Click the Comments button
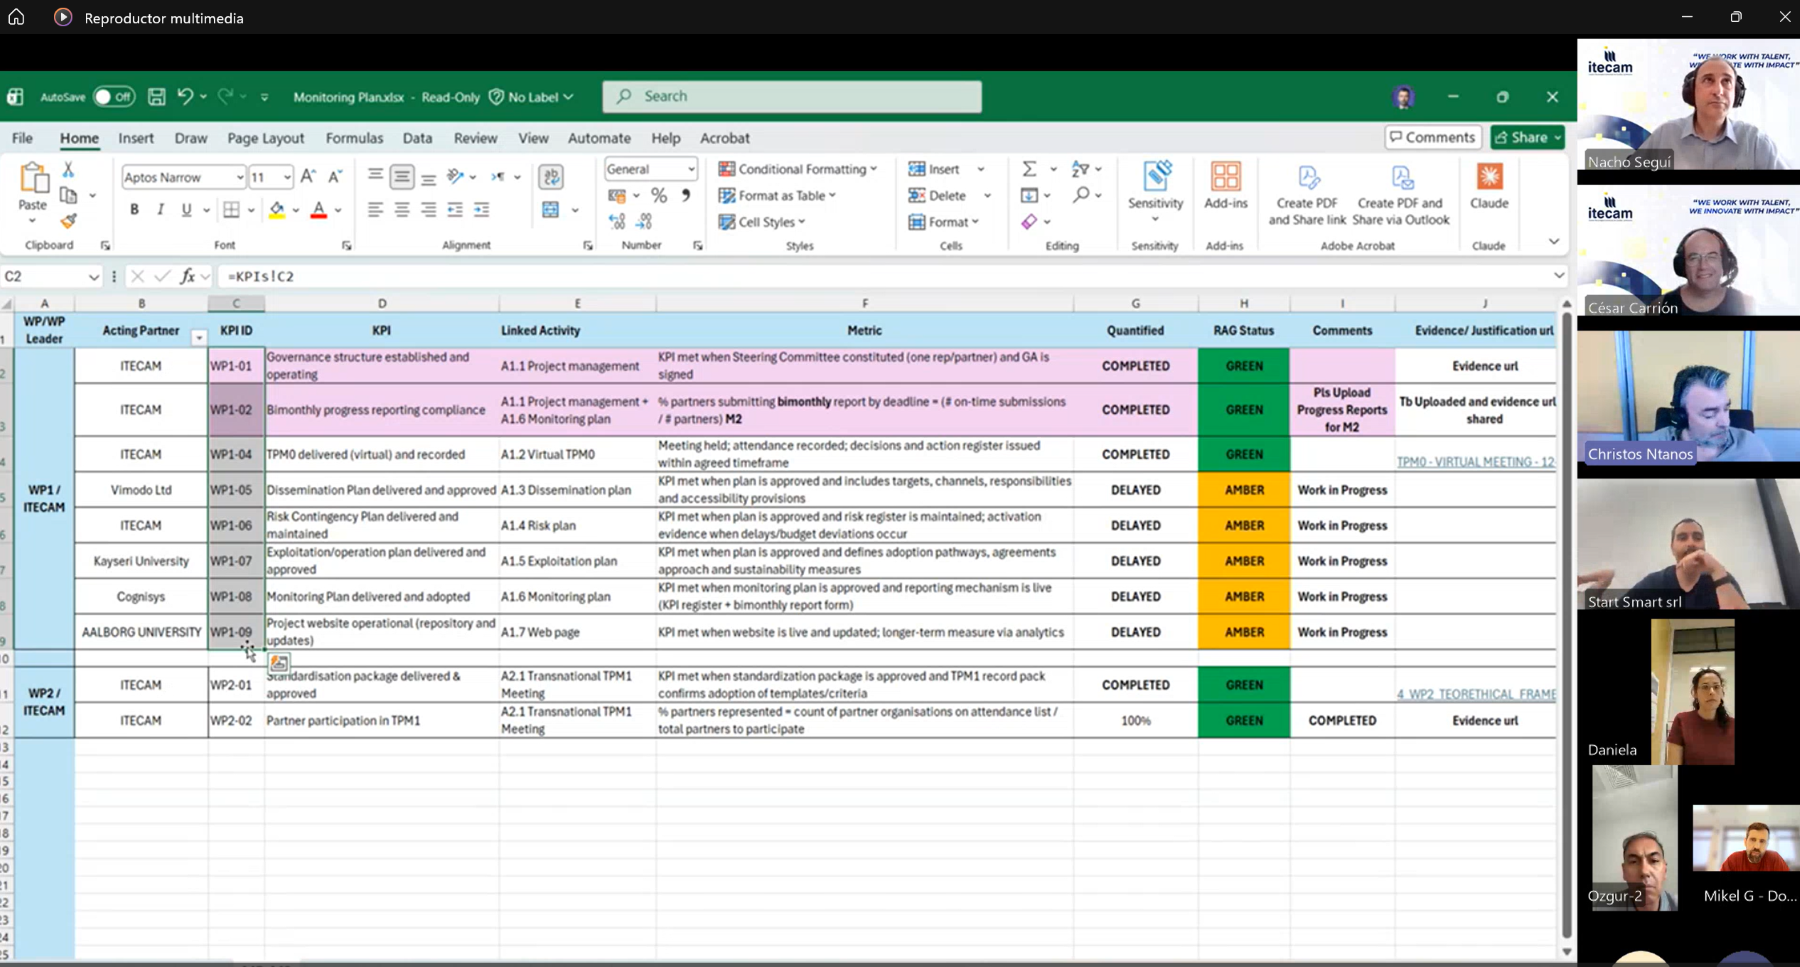Screen dimensions: 1800x967 [x=1433, y=137]
